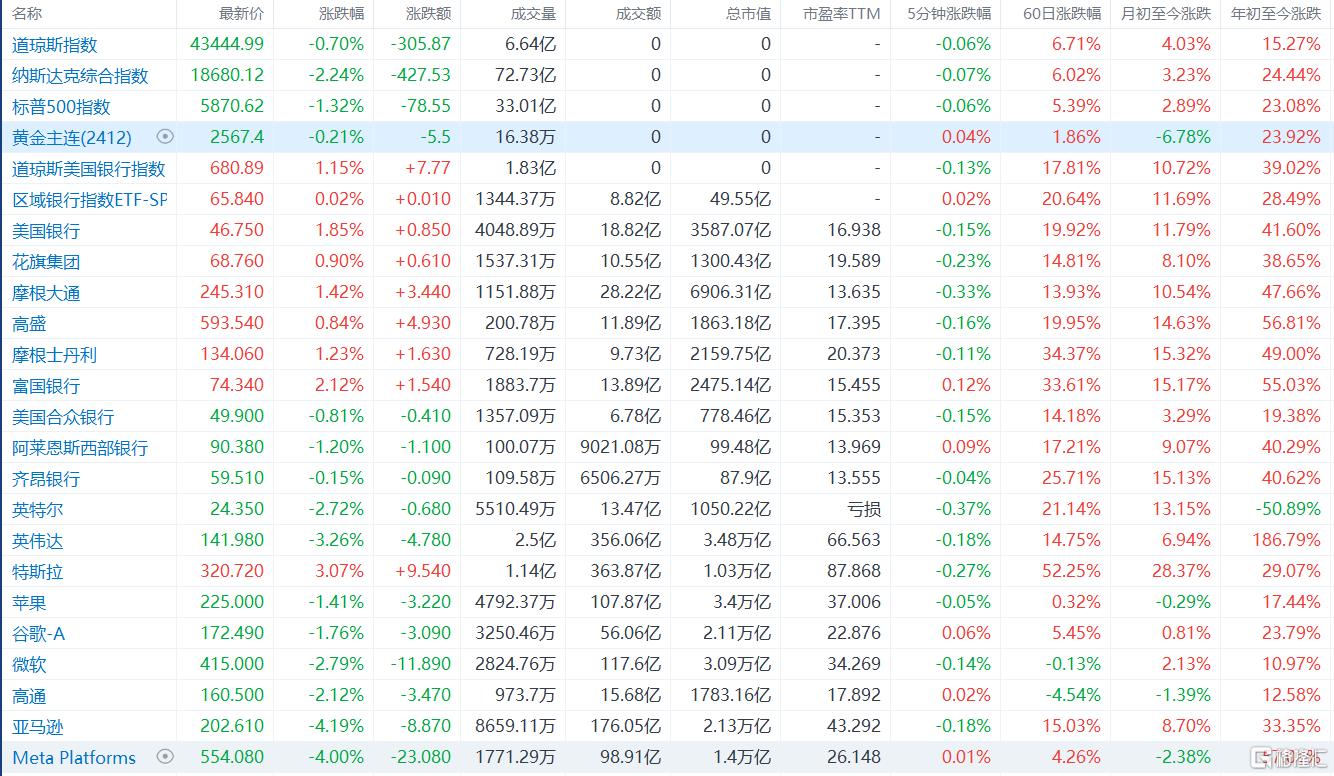Open the 亚马逊 stock

click(x=38, y=726)
